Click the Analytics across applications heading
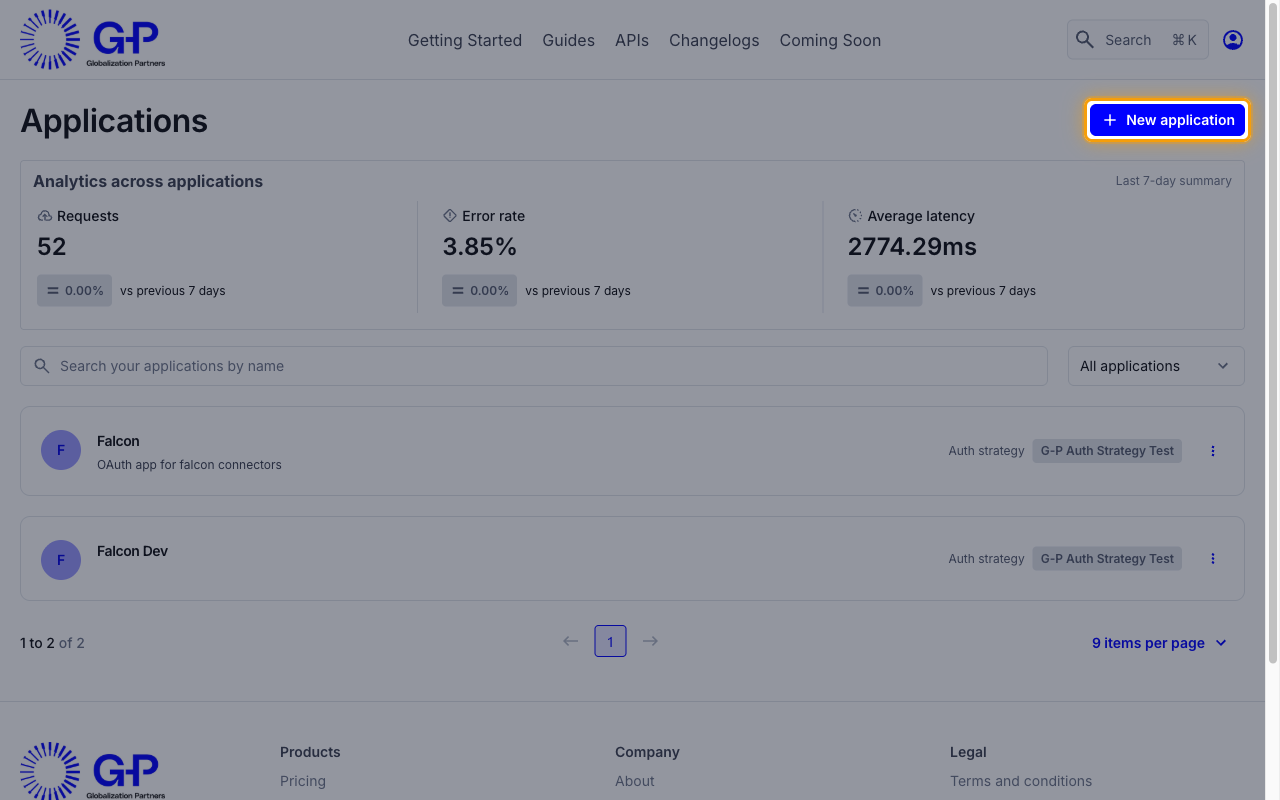 click(148, 181)
